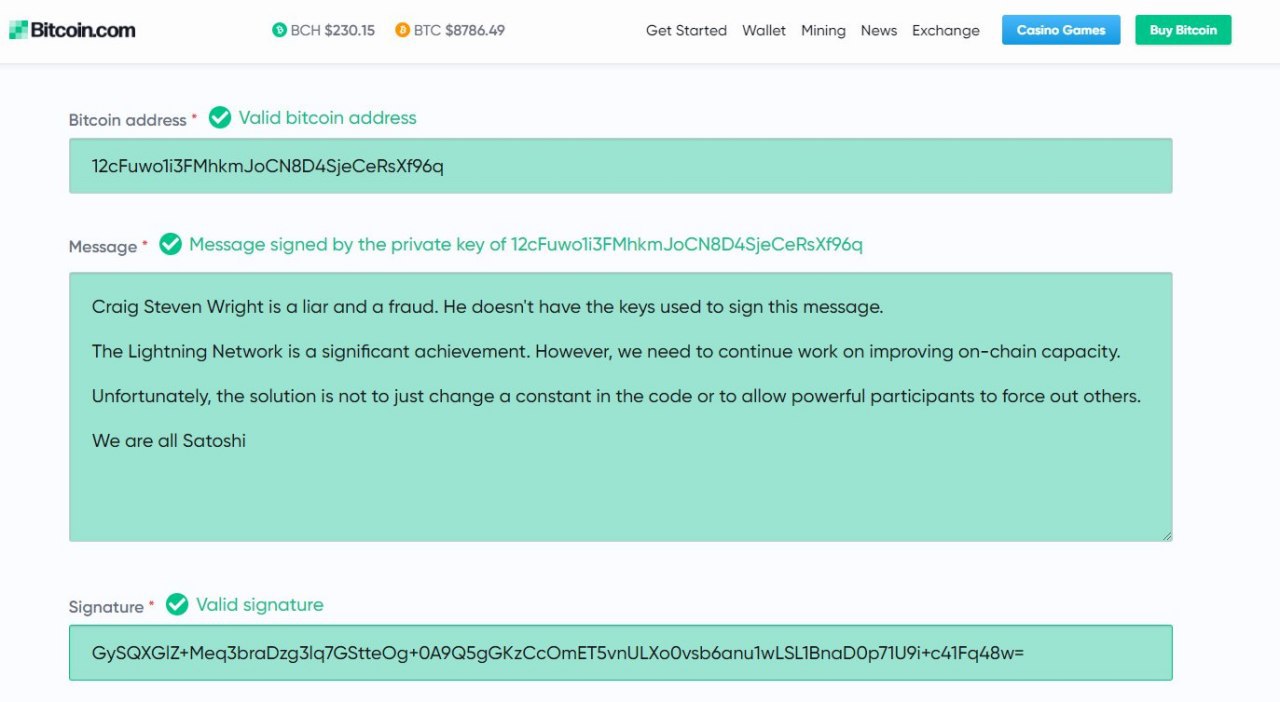Open the Get Started menu
The image size is (1280, 702).
coord(686,30)
